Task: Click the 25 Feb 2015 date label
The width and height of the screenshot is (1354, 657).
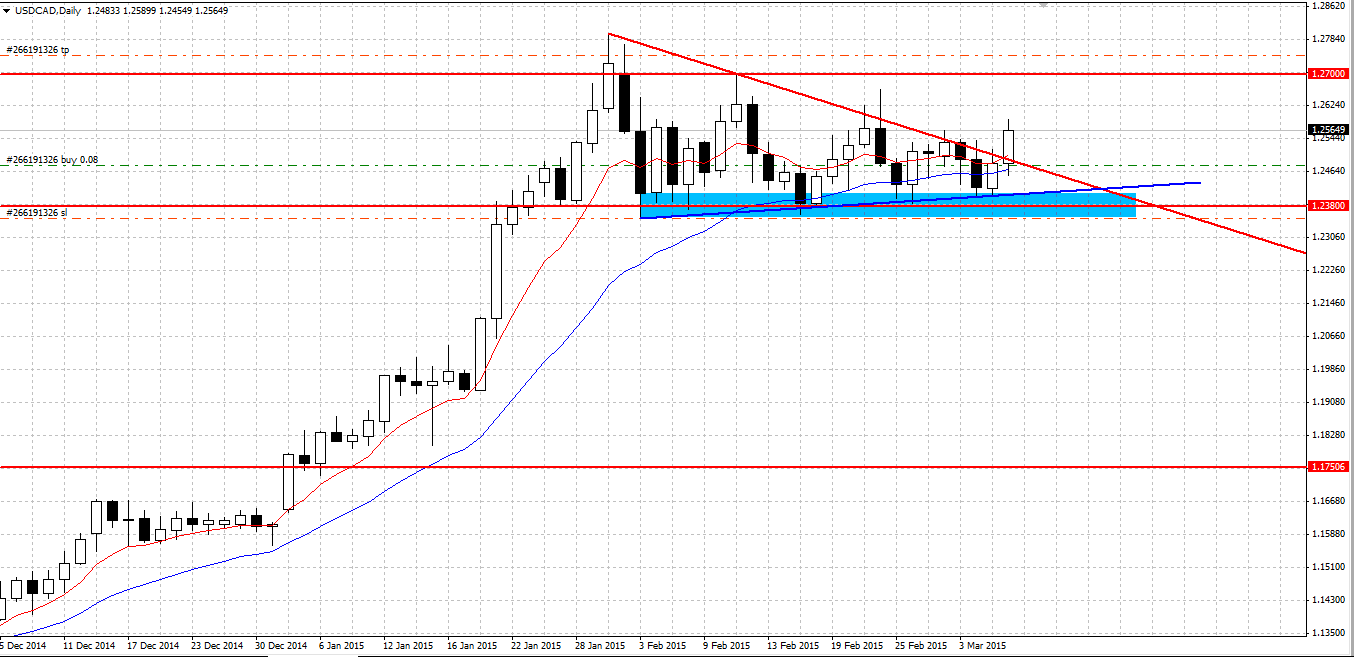Action: pyautogui.click(x=921, y=646)
